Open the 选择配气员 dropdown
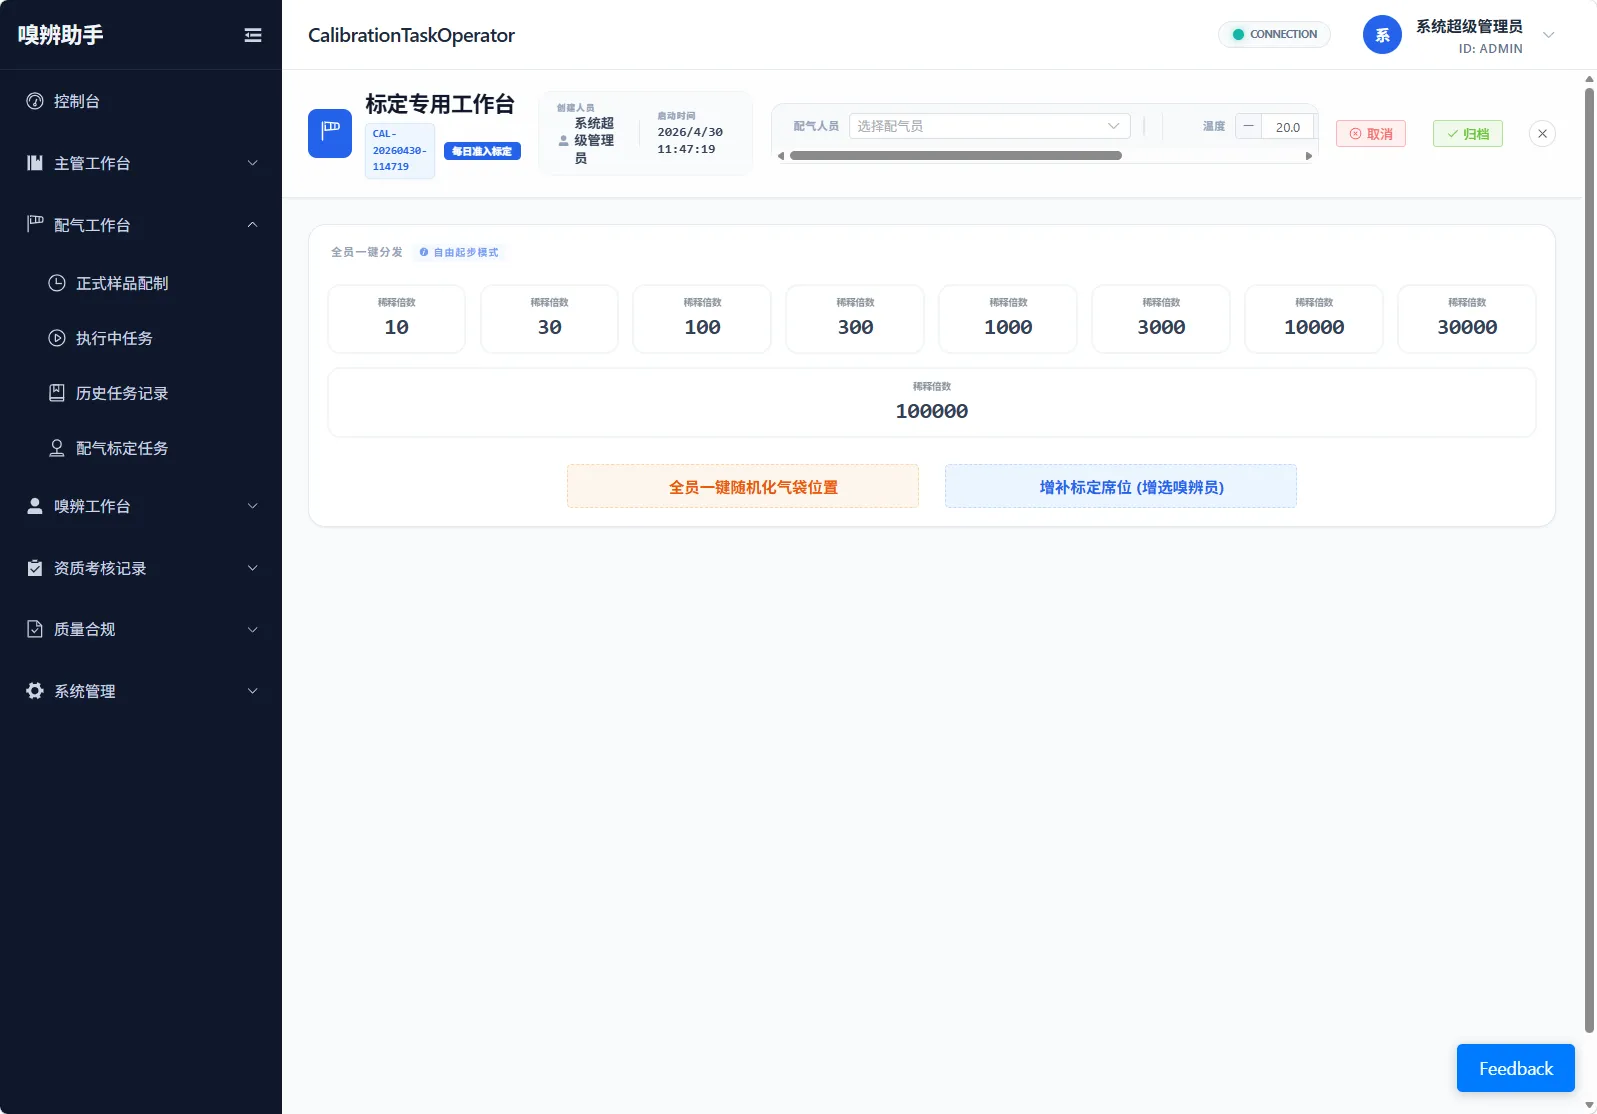Image resolution: width=1597 pixels, height=1114 pixels. [x=990, y=126]
